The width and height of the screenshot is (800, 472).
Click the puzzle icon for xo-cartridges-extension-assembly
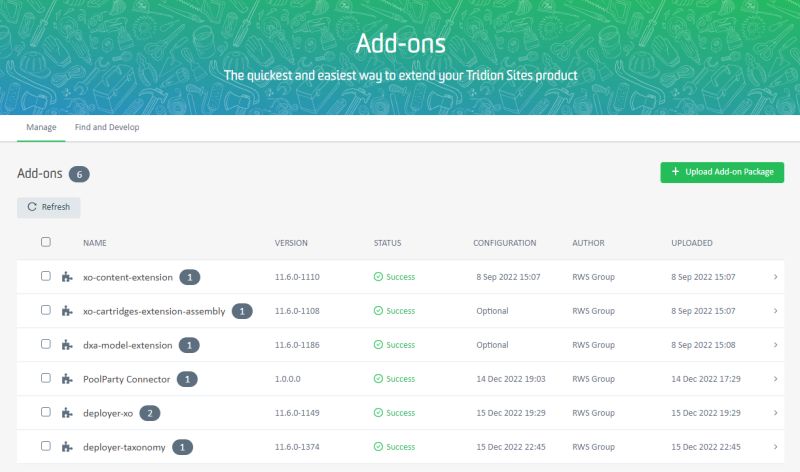tap(67, 311)
